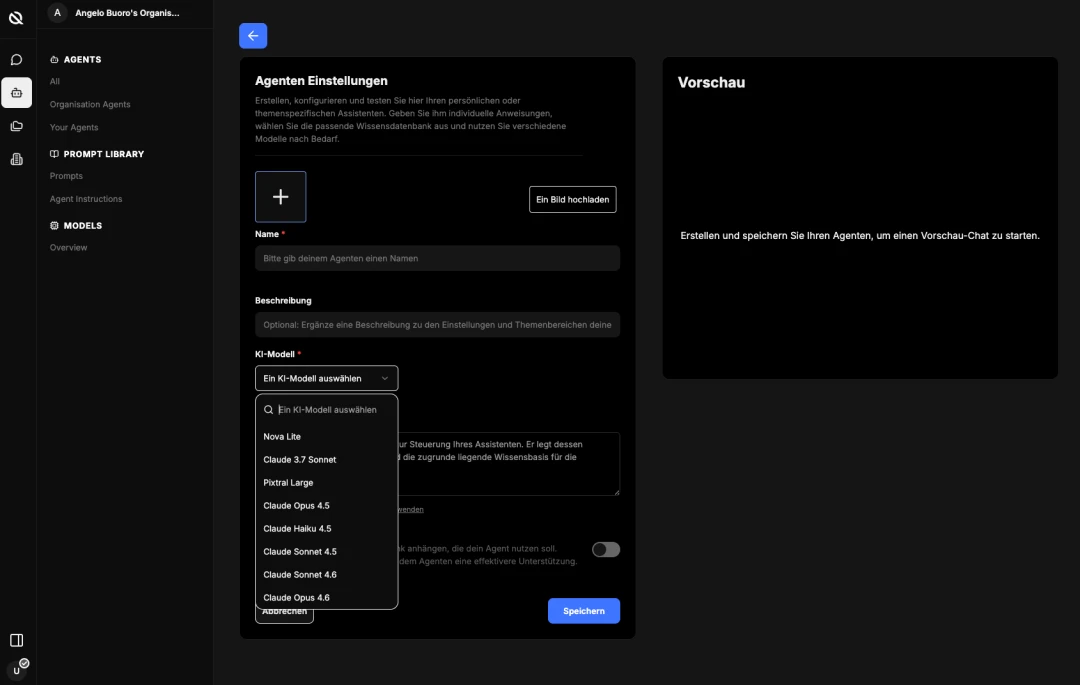
Task: Go back with the blue arrow button
Action: pyautogui.click(x=253, y=36)
